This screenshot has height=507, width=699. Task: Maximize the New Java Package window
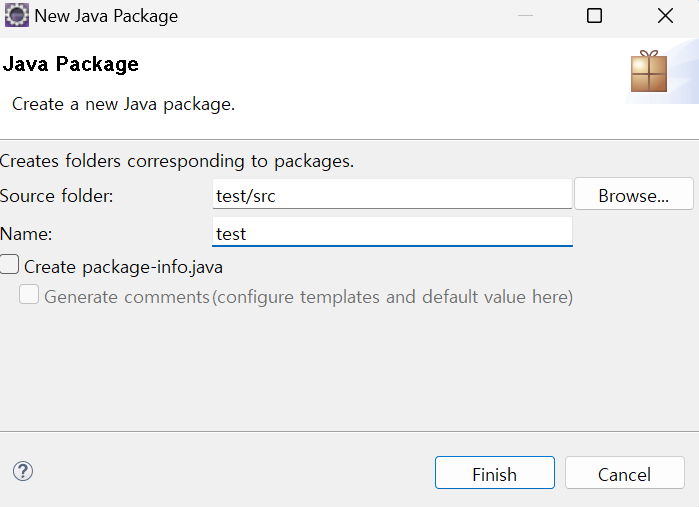[594, 16]
